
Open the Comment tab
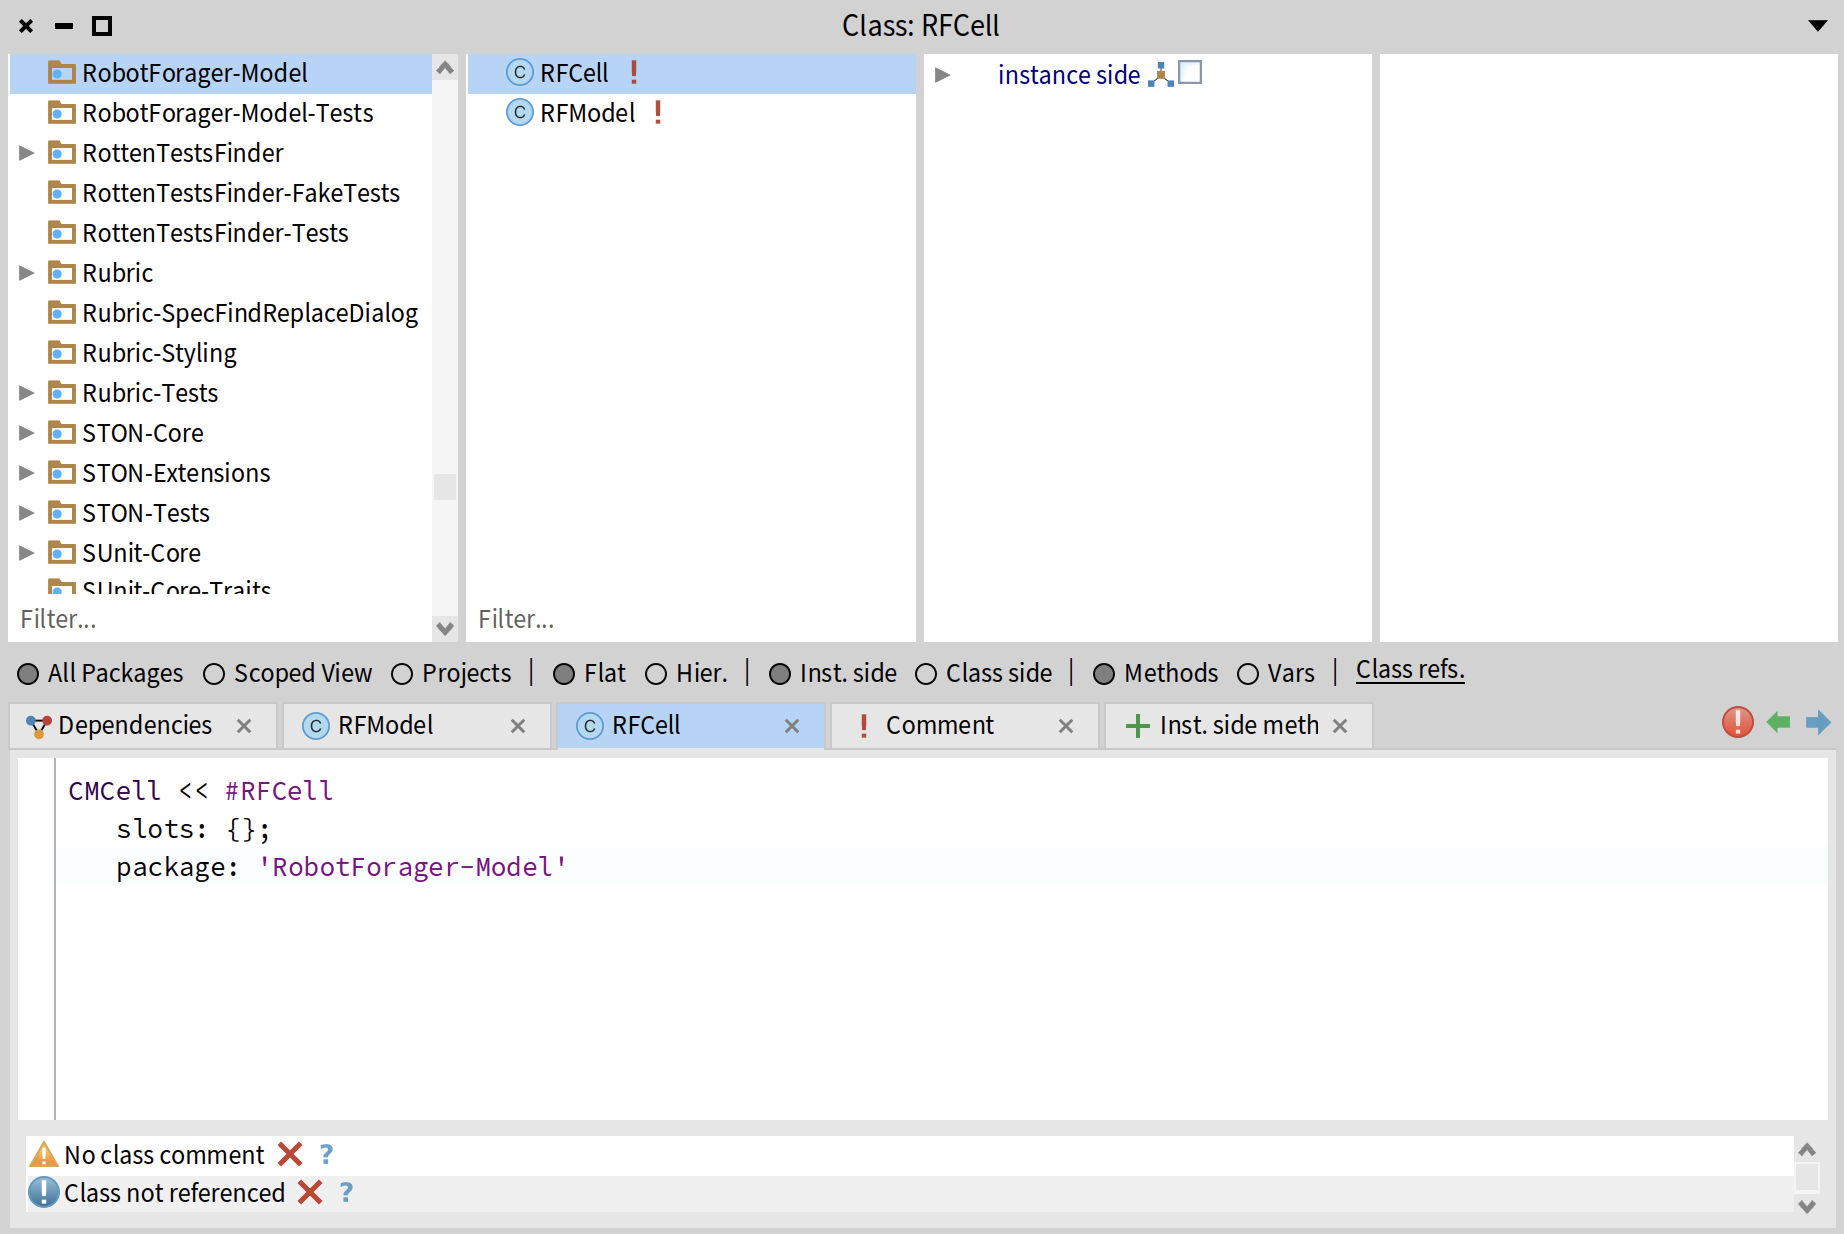click(x=939, y=726)
